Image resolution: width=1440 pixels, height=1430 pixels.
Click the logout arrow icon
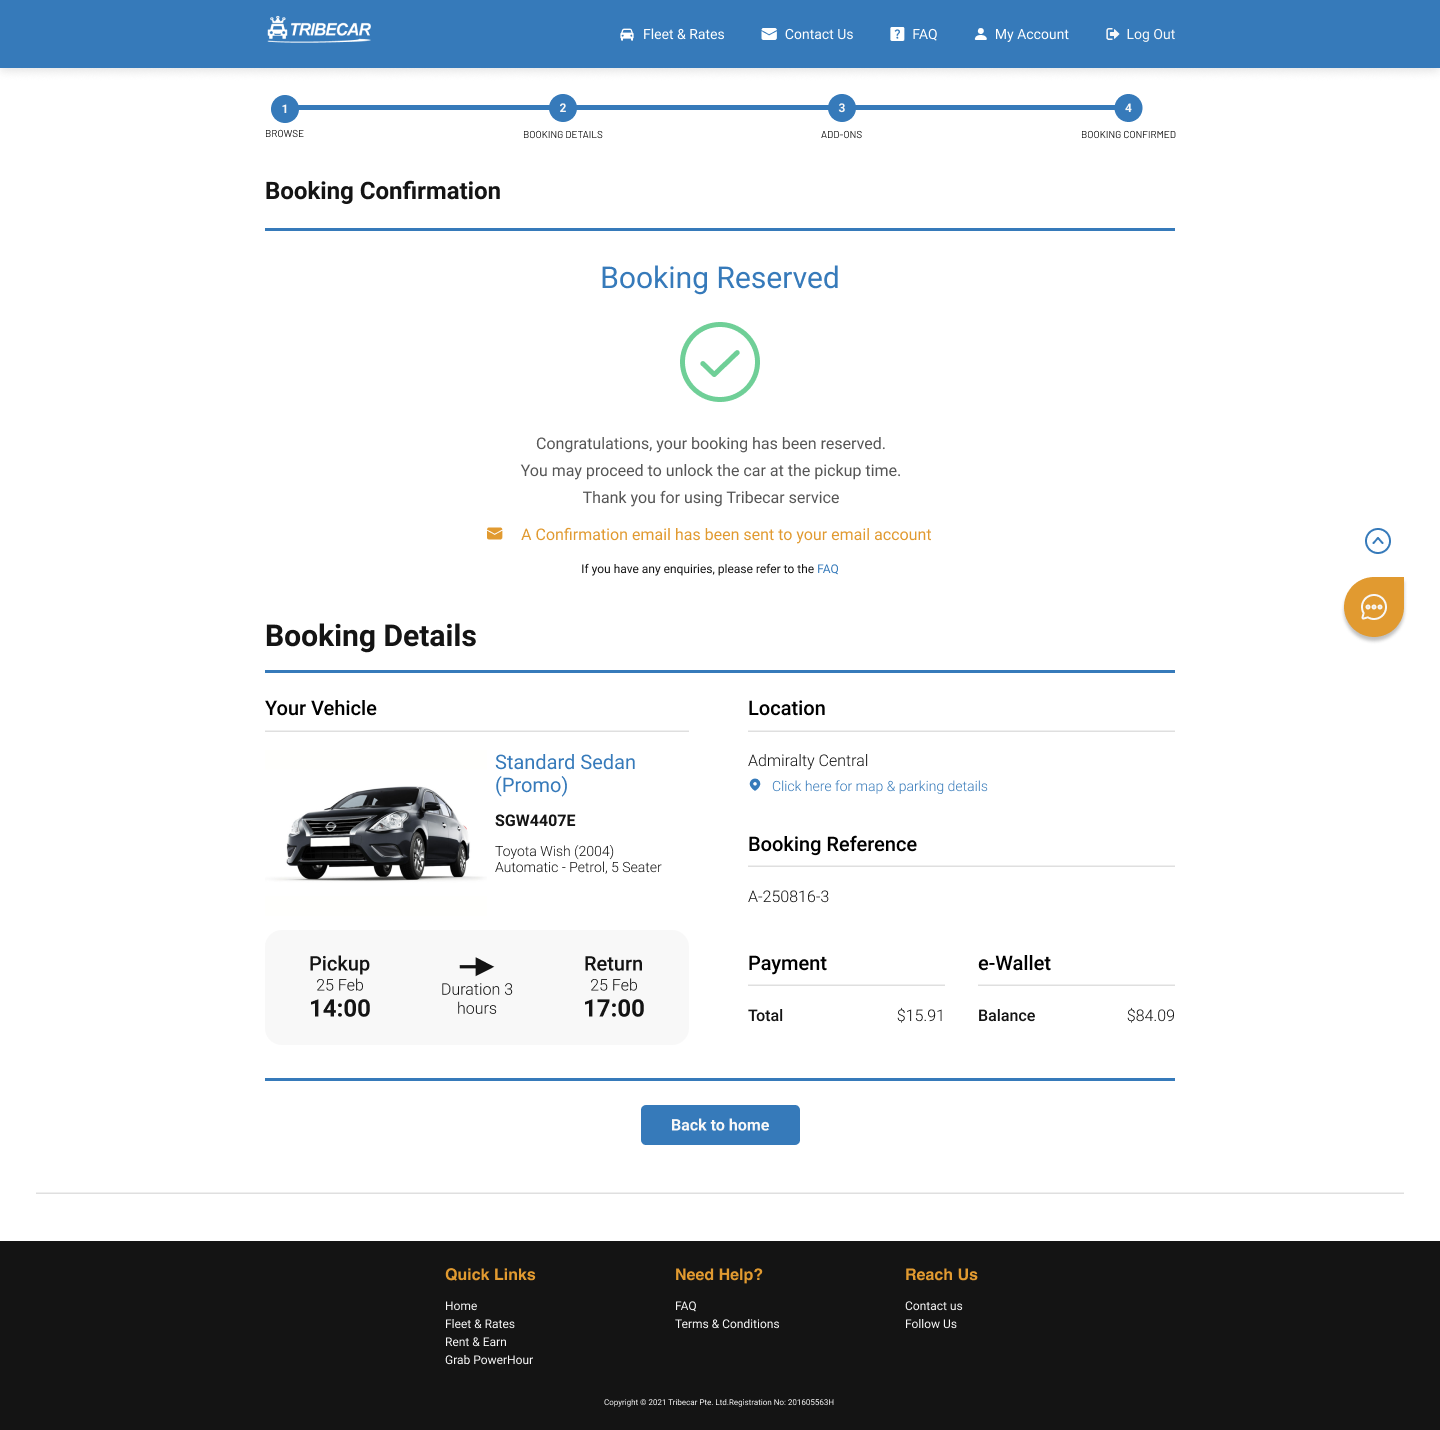[x=1112, y=34]
